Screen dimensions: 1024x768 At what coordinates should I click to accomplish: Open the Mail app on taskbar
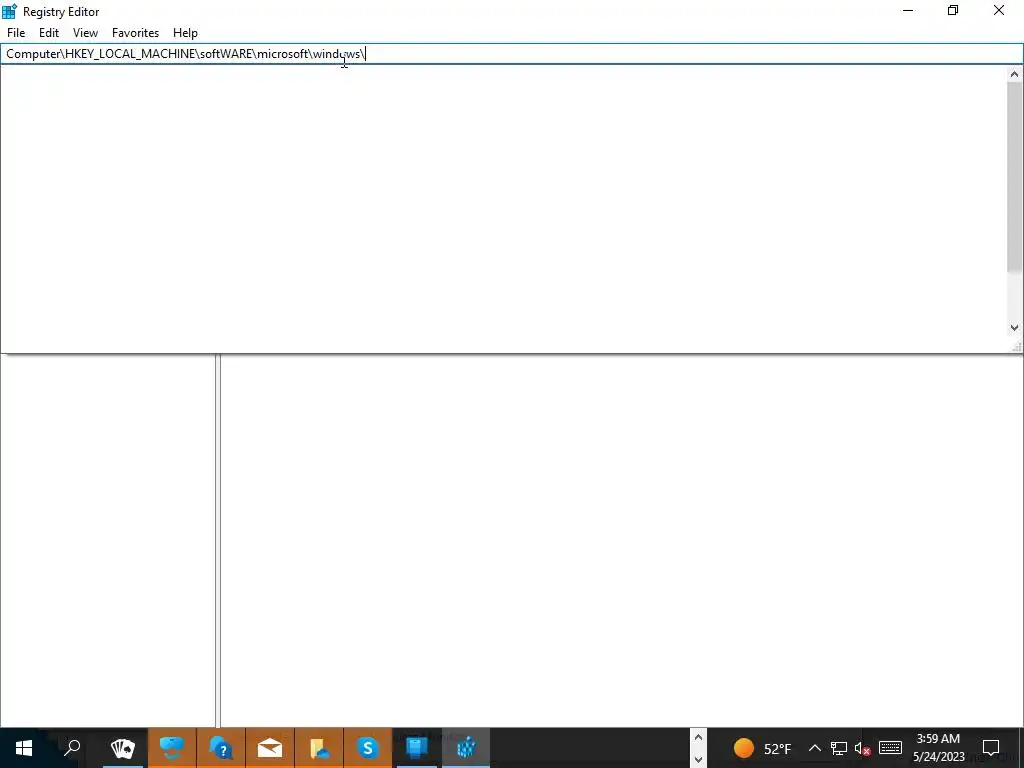tap(270, 748)
